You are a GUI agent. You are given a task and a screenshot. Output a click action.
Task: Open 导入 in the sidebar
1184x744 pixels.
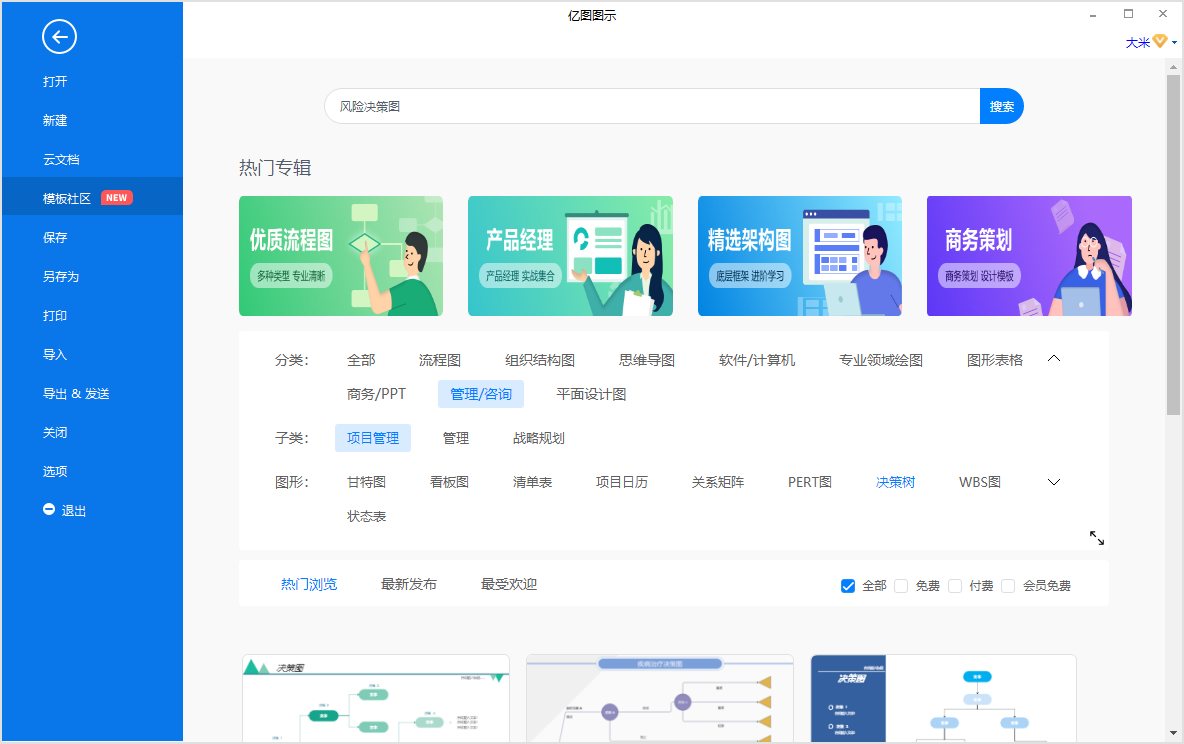[55, 354]
